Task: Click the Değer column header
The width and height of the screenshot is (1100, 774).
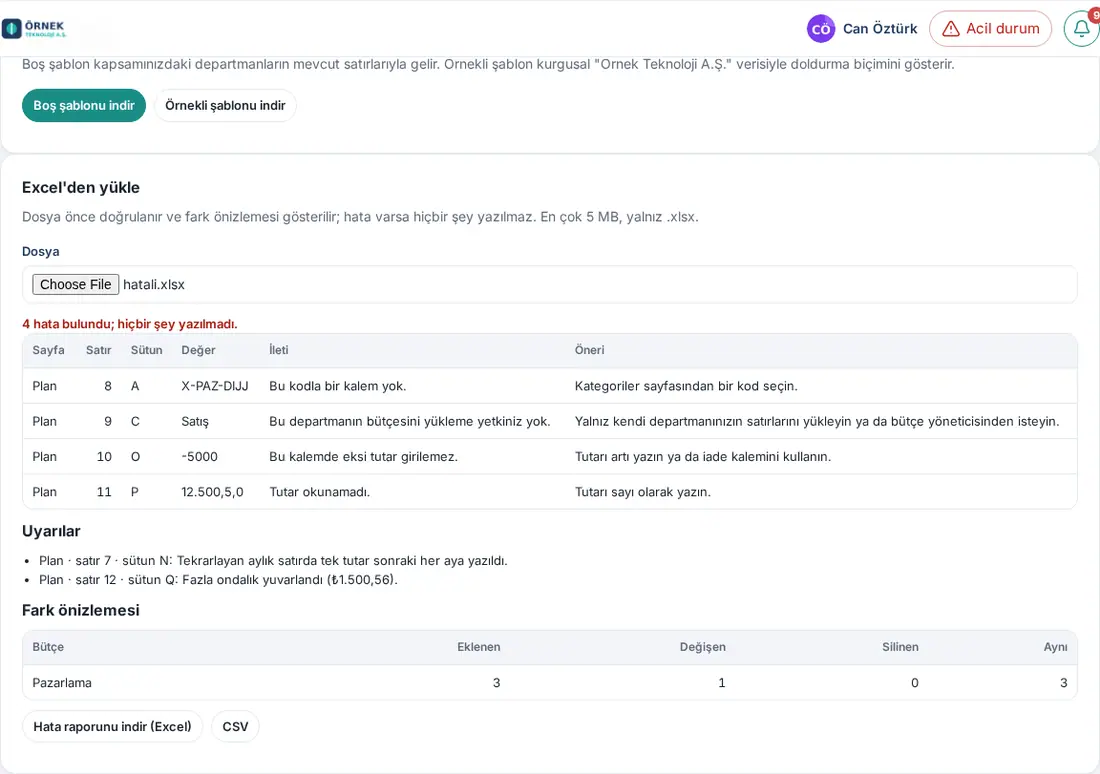Action: click(x=199, y=350)
